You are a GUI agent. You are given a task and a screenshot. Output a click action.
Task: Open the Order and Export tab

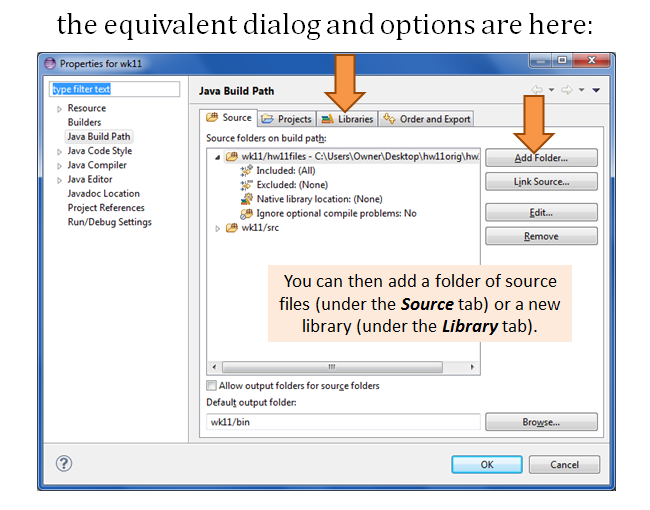click(427, 119)
